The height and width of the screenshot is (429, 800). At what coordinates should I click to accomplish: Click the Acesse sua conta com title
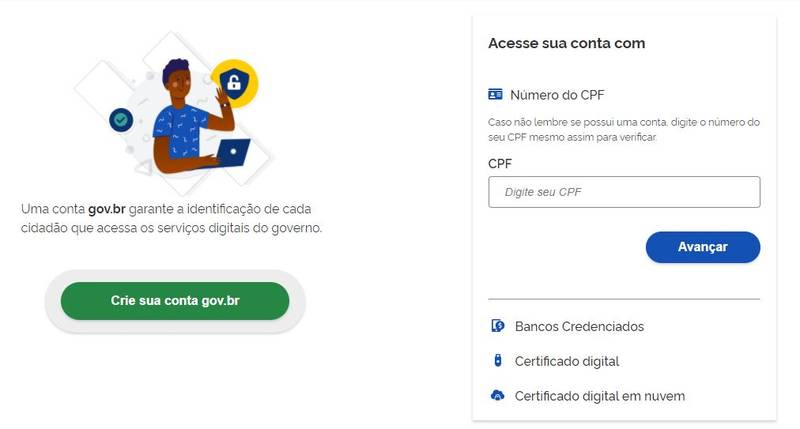[566, 43]
